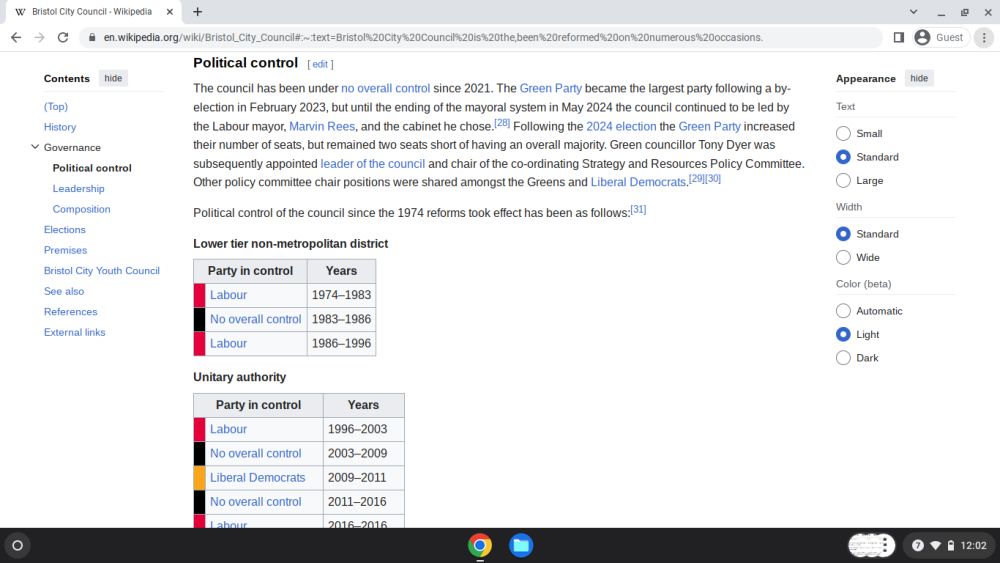
Task: Hide the Appearance panel
Action: pyautogui.click(x=919, y=78)
